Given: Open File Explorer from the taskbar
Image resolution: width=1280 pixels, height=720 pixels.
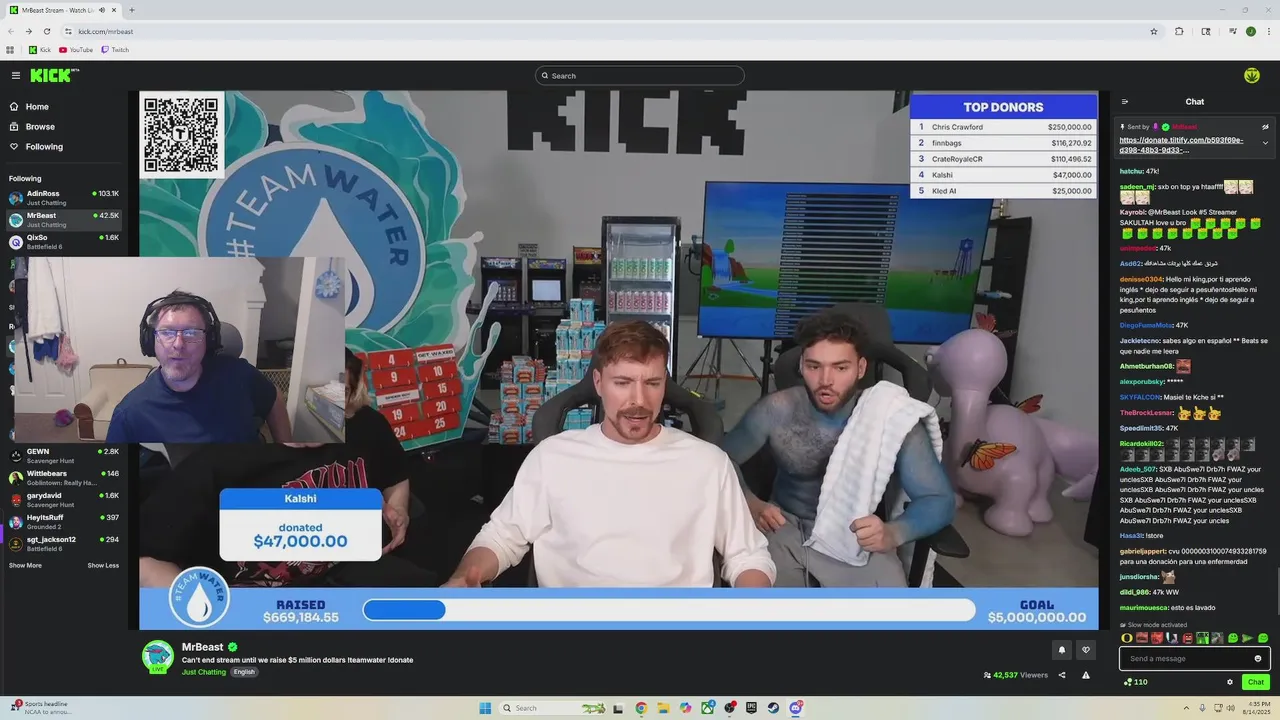Looking at the screenshot, I should pos(663,708).
